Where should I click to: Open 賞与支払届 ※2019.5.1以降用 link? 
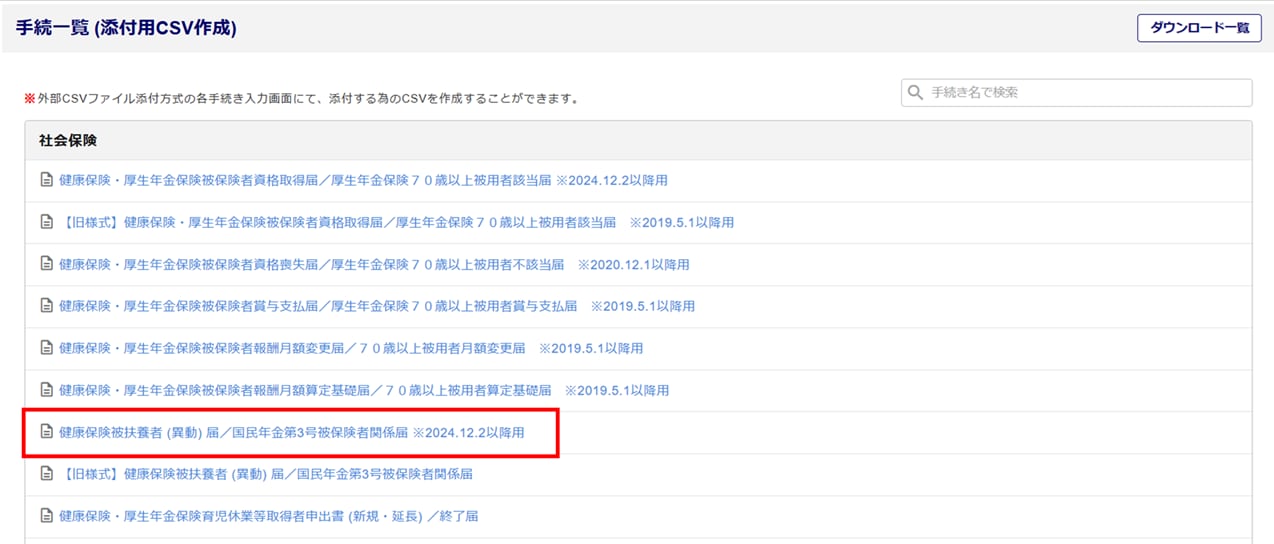[x=377, y=306]
